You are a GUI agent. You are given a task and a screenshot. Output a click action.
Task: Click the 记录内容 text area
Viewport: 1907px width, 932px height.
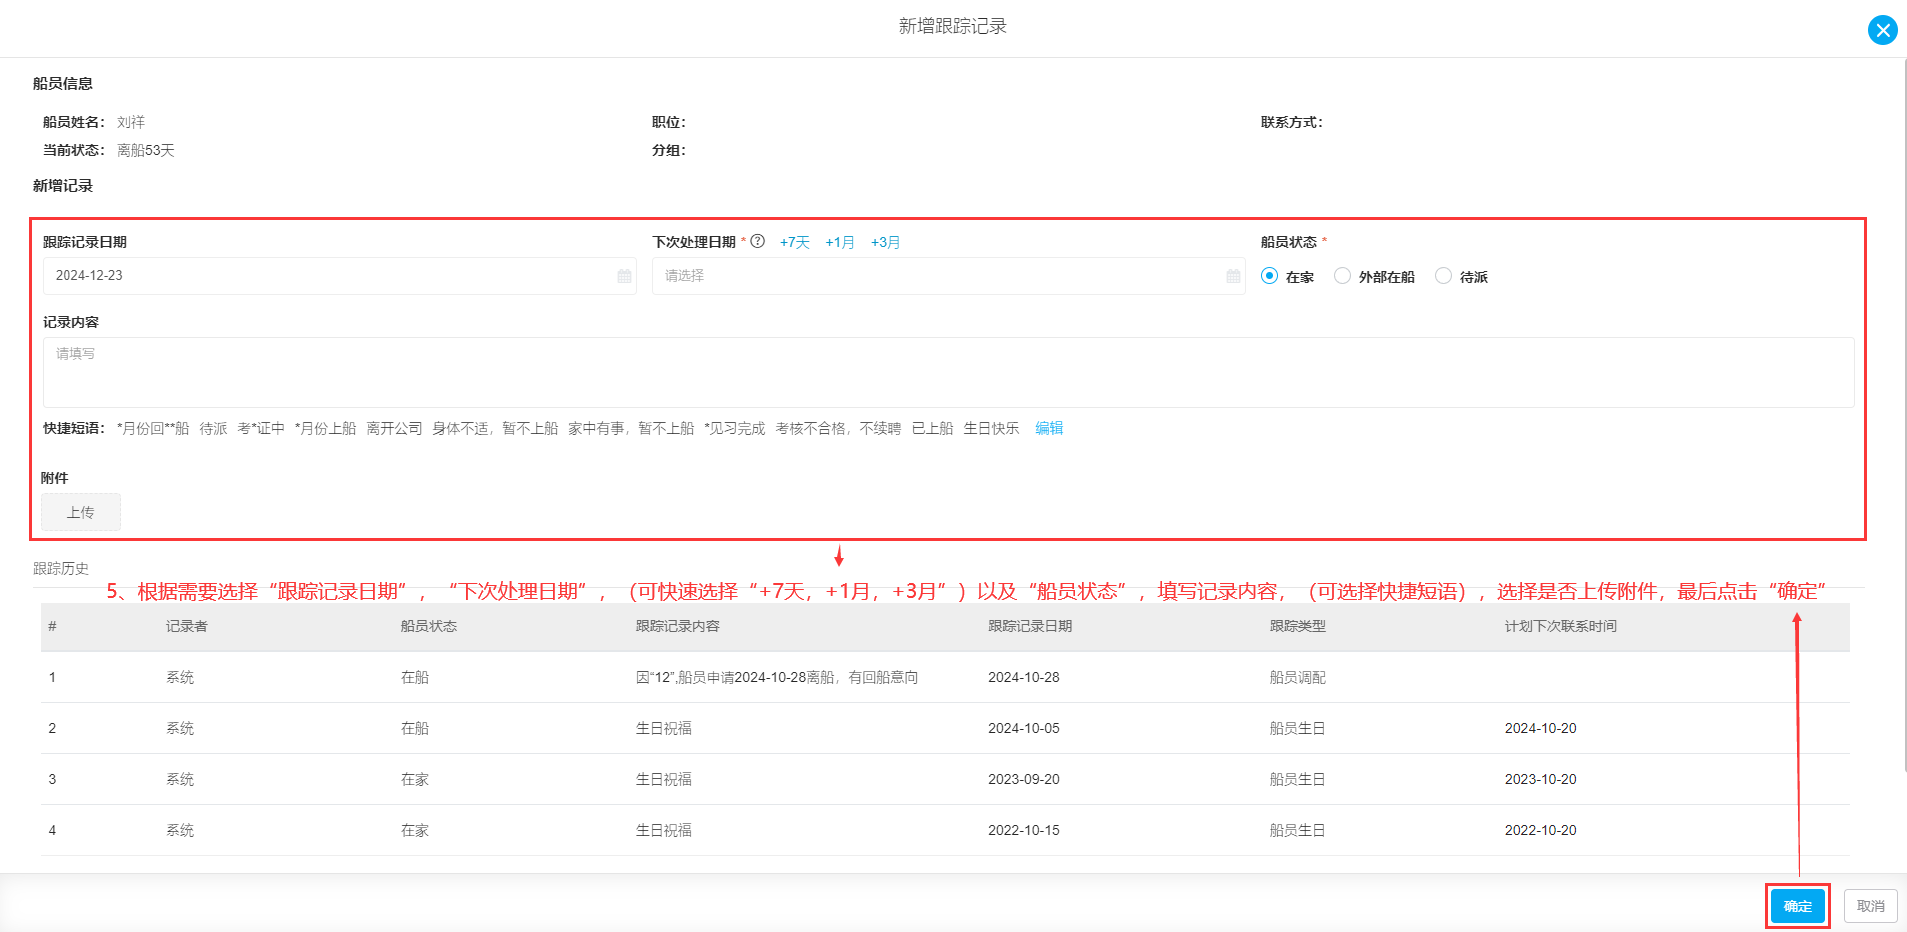pos(948,372)
